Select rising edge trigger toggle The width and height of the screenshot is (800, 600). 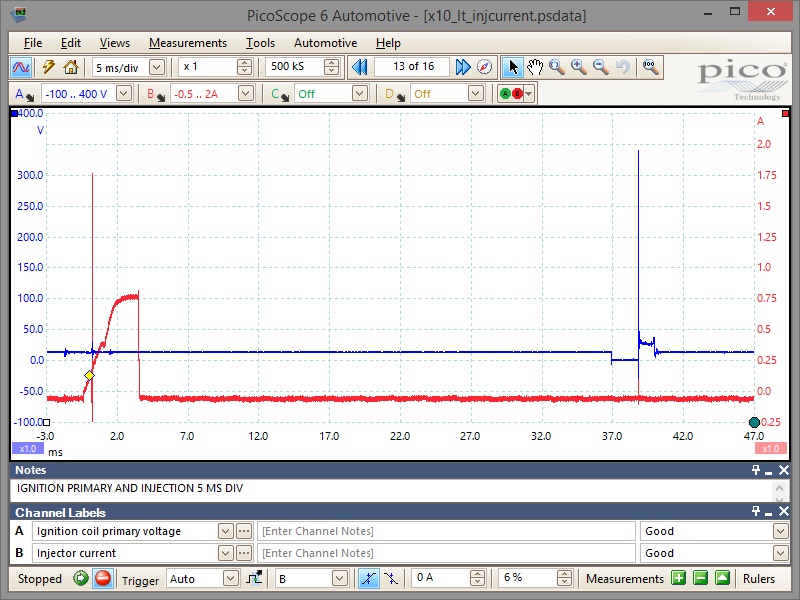point(368,578)
